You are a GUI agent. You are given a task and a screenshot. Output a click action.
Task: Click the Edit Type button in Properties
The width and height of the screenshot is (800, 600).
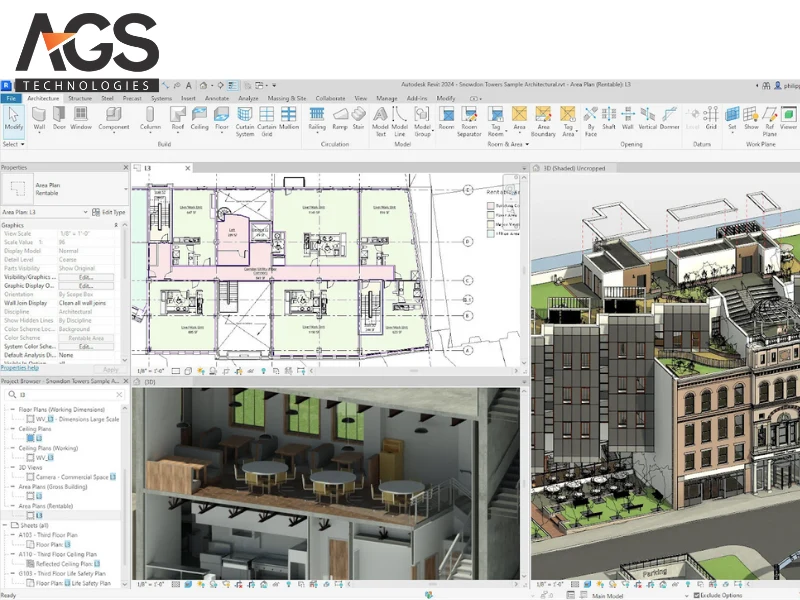pos(110,213)
